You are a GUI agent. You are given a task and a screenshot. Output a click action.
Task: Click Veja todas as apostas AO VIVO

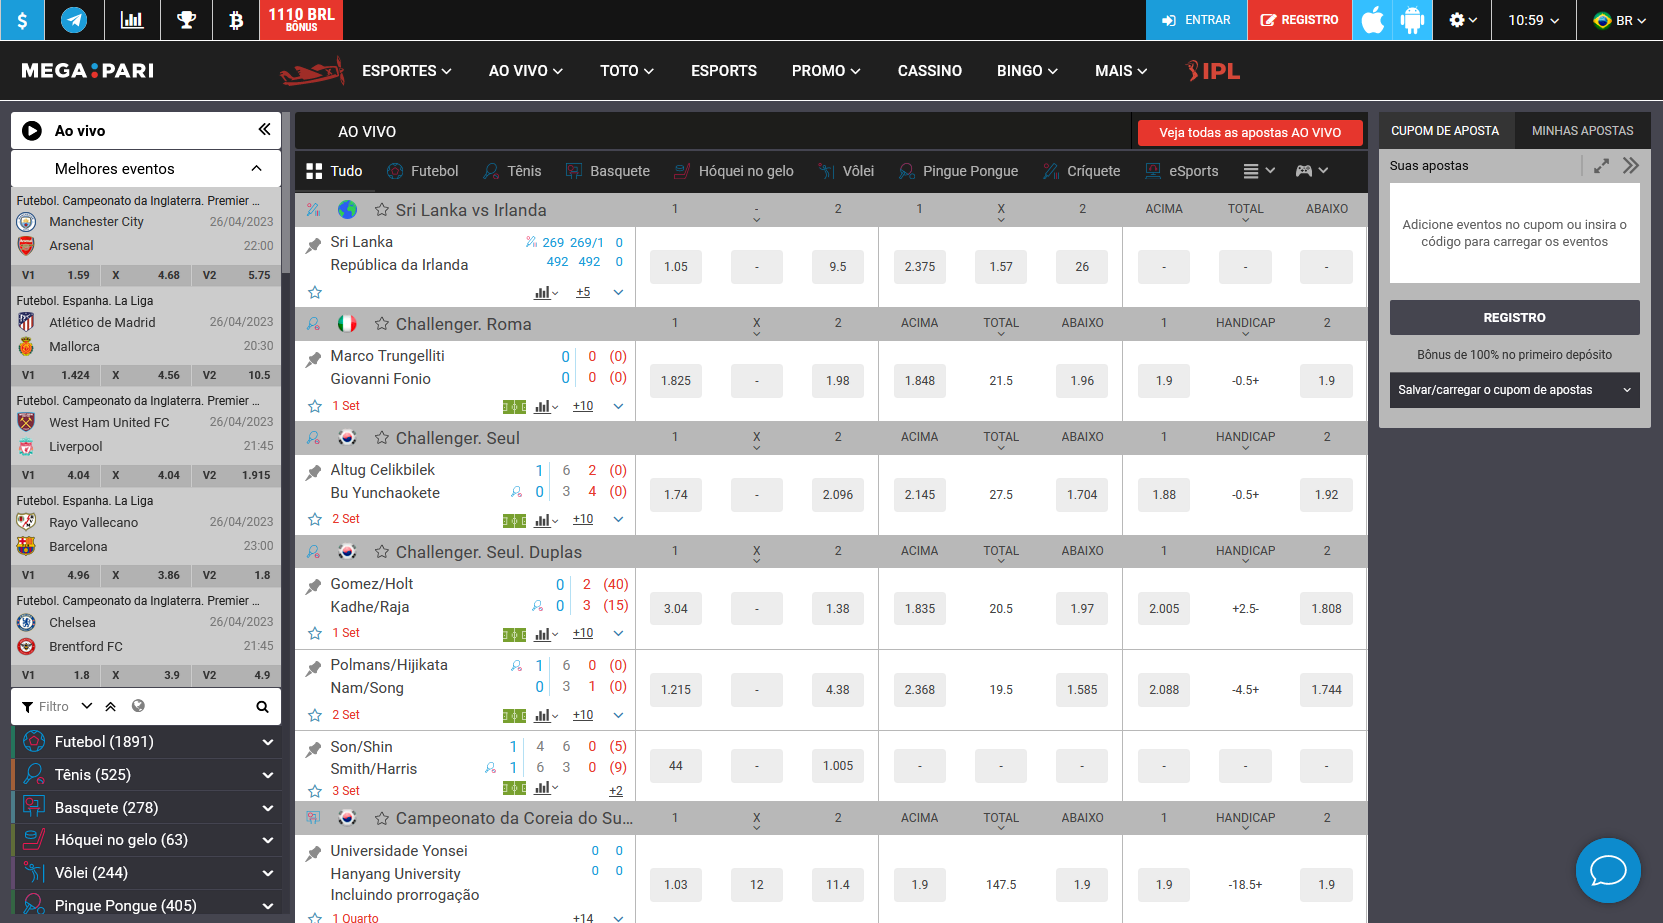tap(1249, 133)
